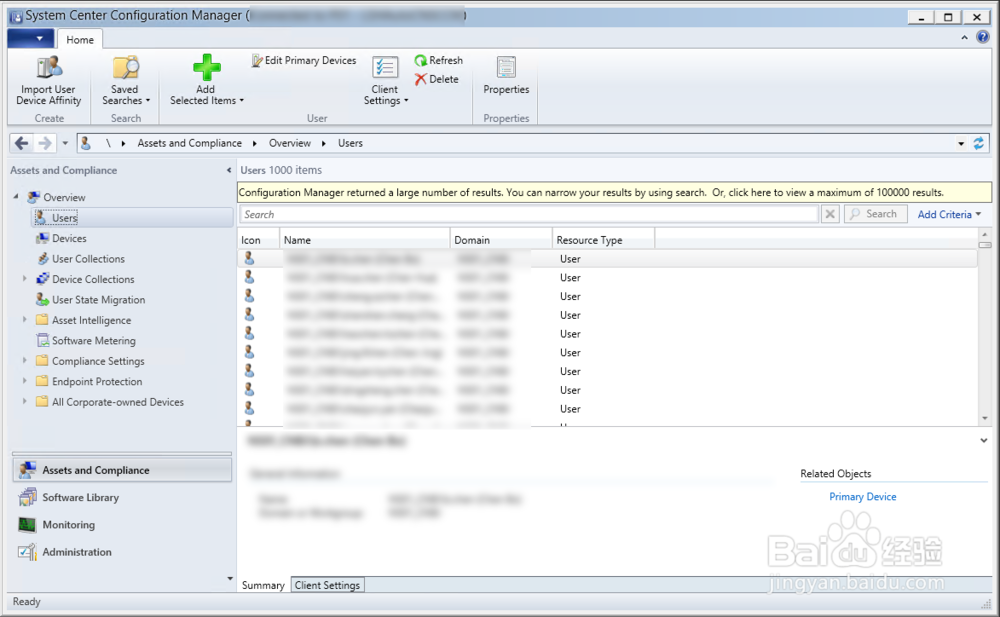Open Endpoint Protection folder

[x=97, y=381]
